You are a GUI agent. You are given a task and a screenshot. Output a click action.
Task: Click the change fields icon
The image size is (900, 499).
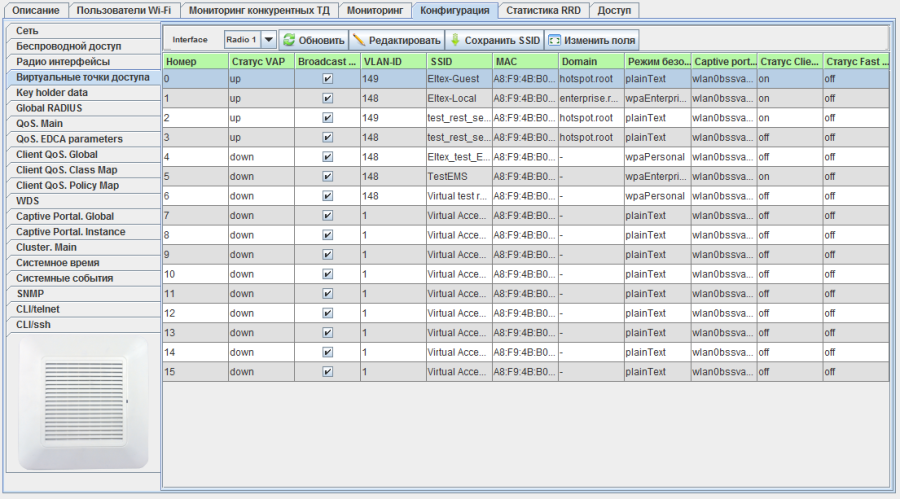(x=554, y=40)
